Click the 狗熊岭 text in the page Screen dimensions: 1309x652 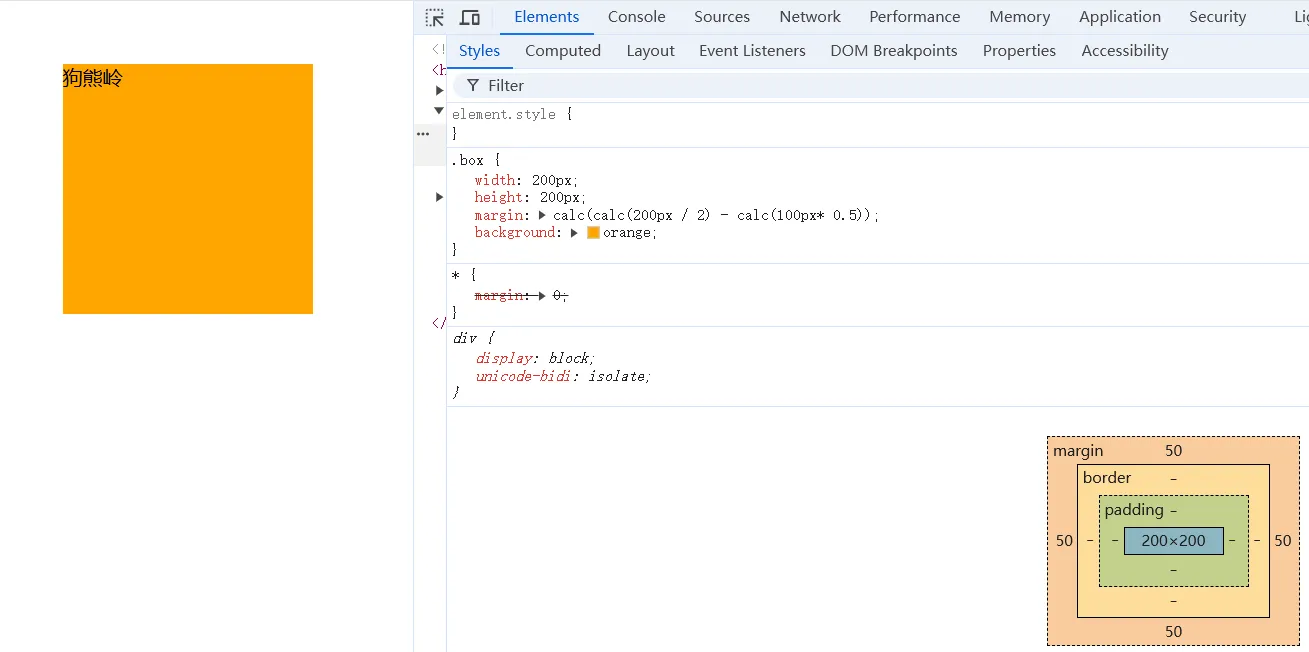tap(93, 77)
